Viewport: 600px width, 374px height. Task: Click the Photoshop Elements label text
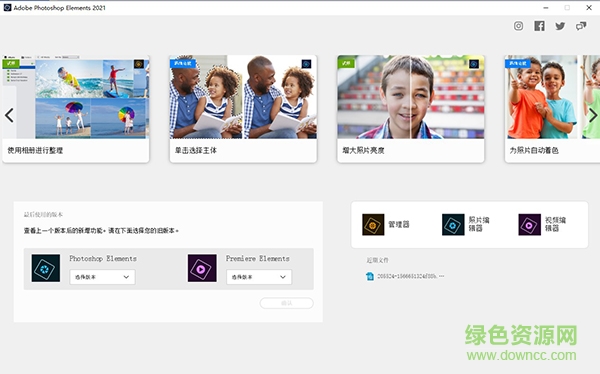pyautogui.click(x=103, y=258)
